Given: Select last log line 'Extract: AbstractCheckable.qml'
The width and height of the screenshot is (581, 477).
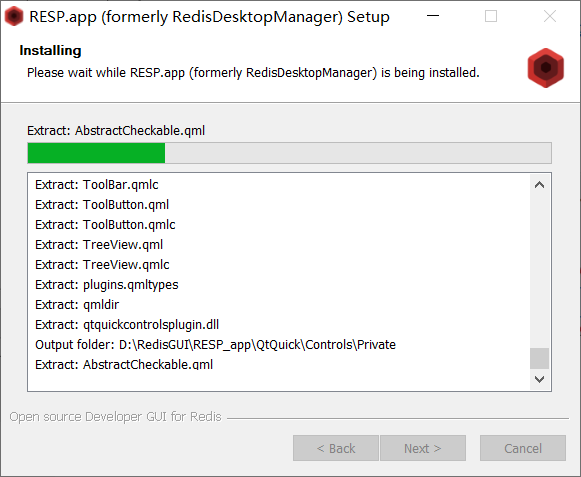Looking at the screenshot, I should click(124, 365).
